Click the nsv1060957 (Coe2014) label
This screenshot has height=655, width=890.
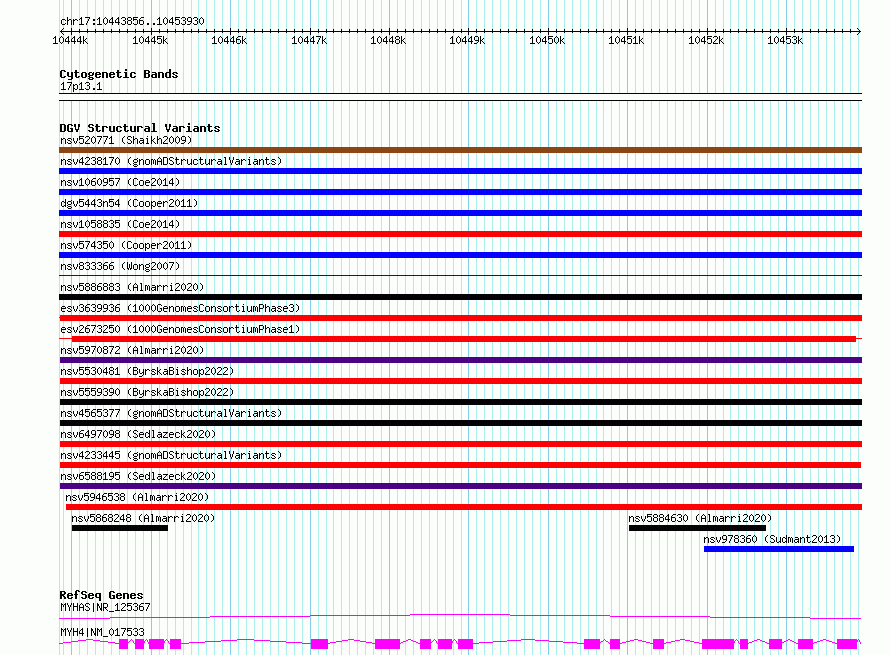120,182
